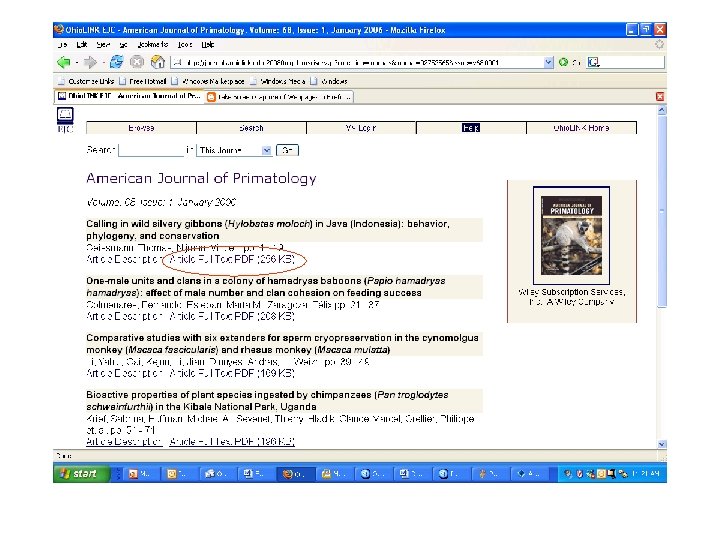Open the Back button history dropdown arrow

[77, 62]
